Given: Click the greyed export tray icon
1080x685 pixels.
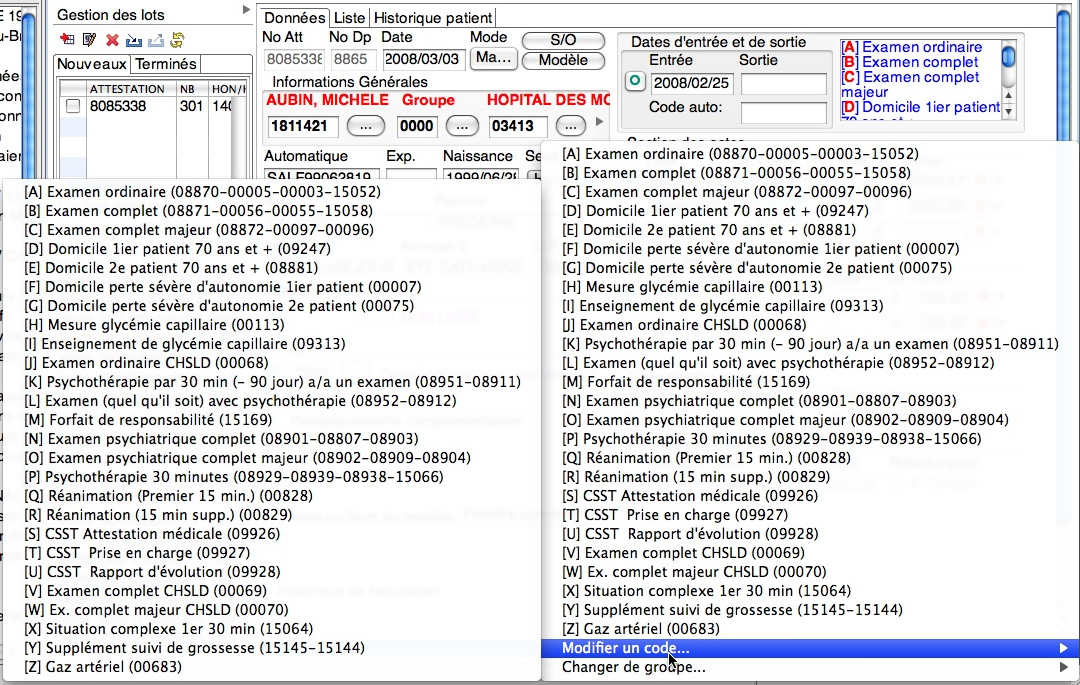Looking at the screenshot, I should tap(156, 40).
